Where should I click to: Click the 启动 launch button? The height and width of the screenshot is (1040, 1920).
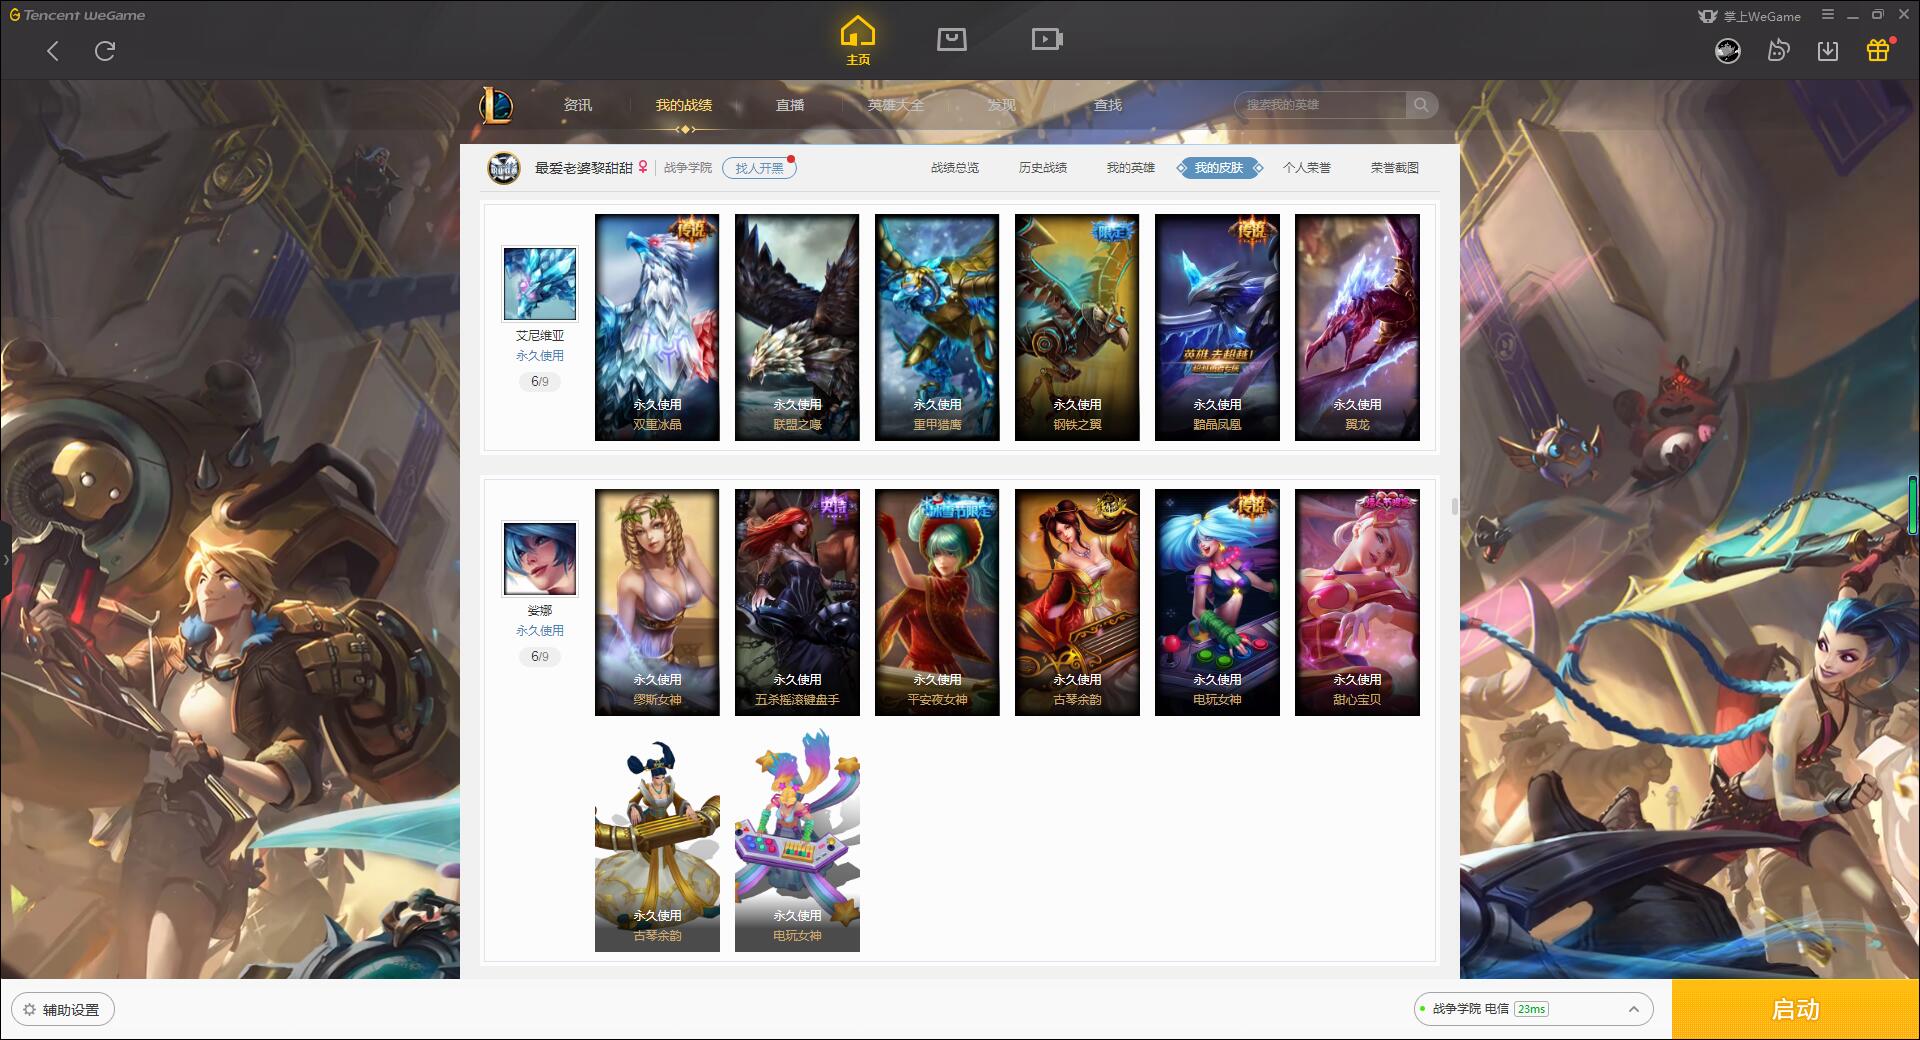[x=1795, y=1010]
